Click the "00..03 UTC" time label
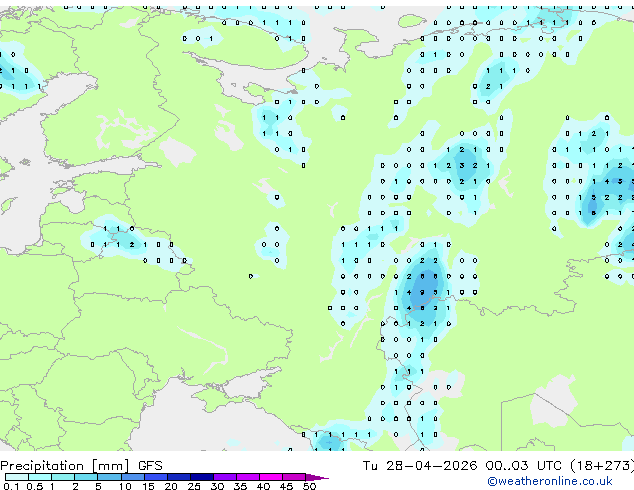 tap(524, 466)
